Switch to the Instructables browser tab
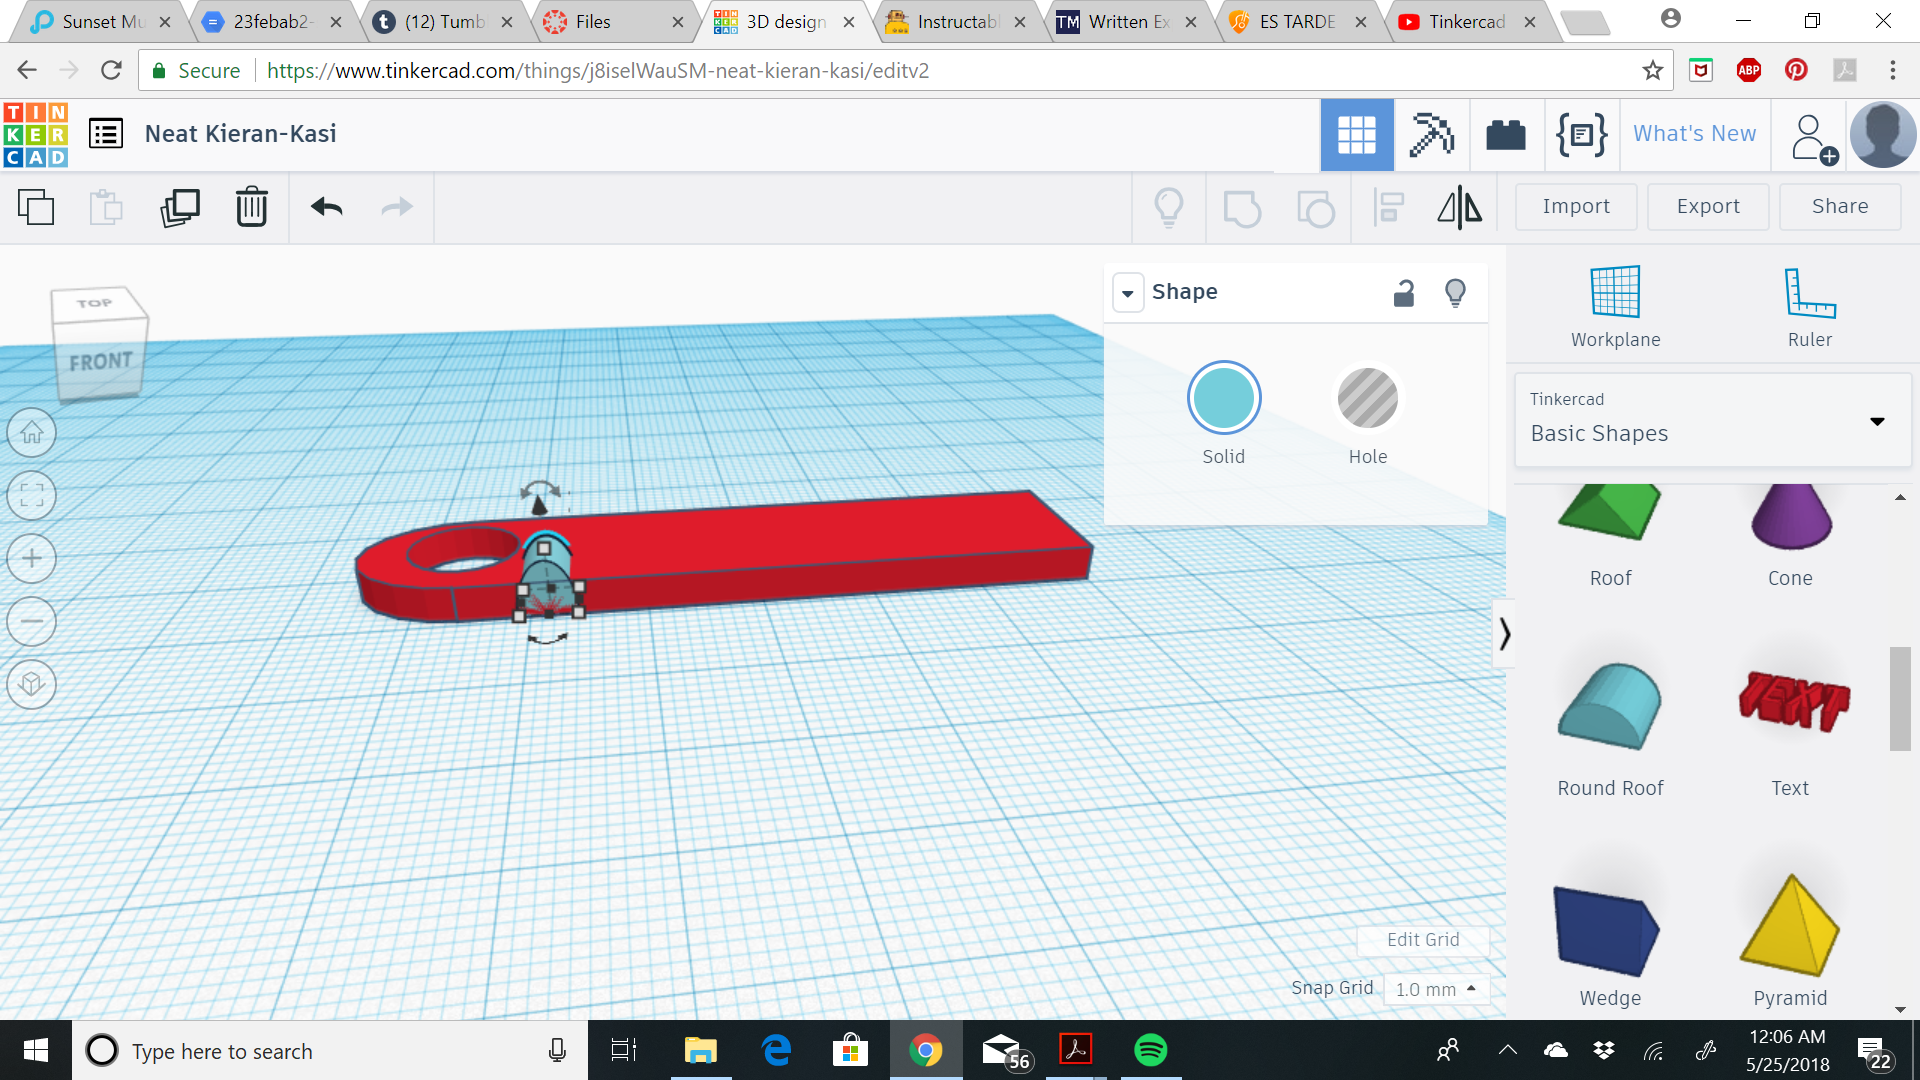The width and height of the screenshot is (1920, 1080). tap(955, 22)
